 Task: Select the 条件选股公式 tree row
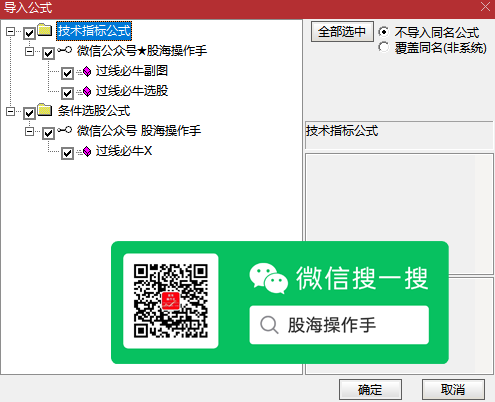[x=94, y=111]
